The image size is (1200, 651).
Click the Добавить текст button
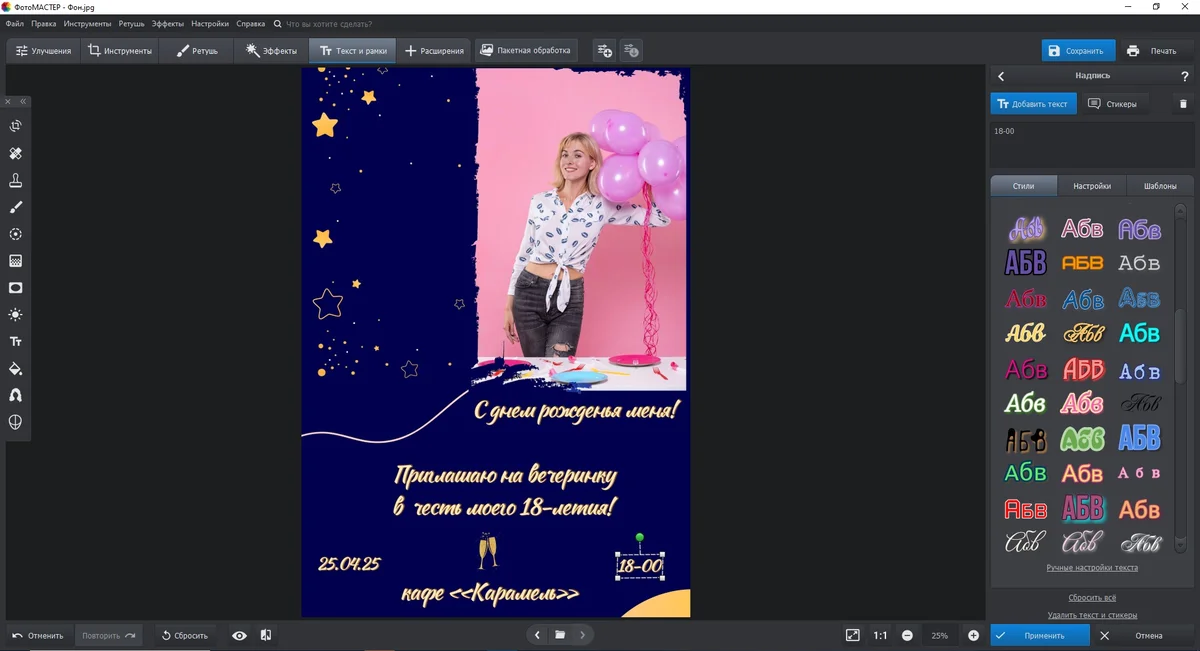(1033, 104)
